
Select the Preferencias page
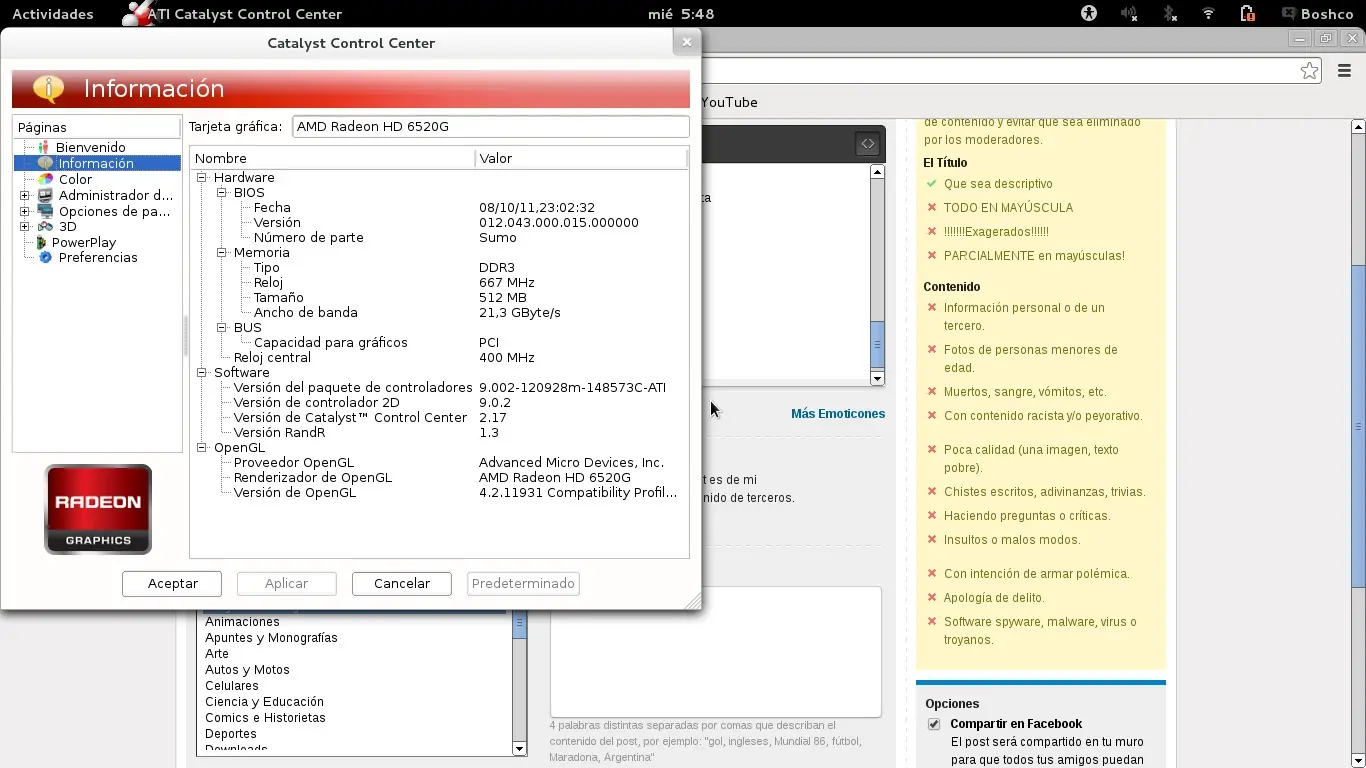(x=98, y=258)
